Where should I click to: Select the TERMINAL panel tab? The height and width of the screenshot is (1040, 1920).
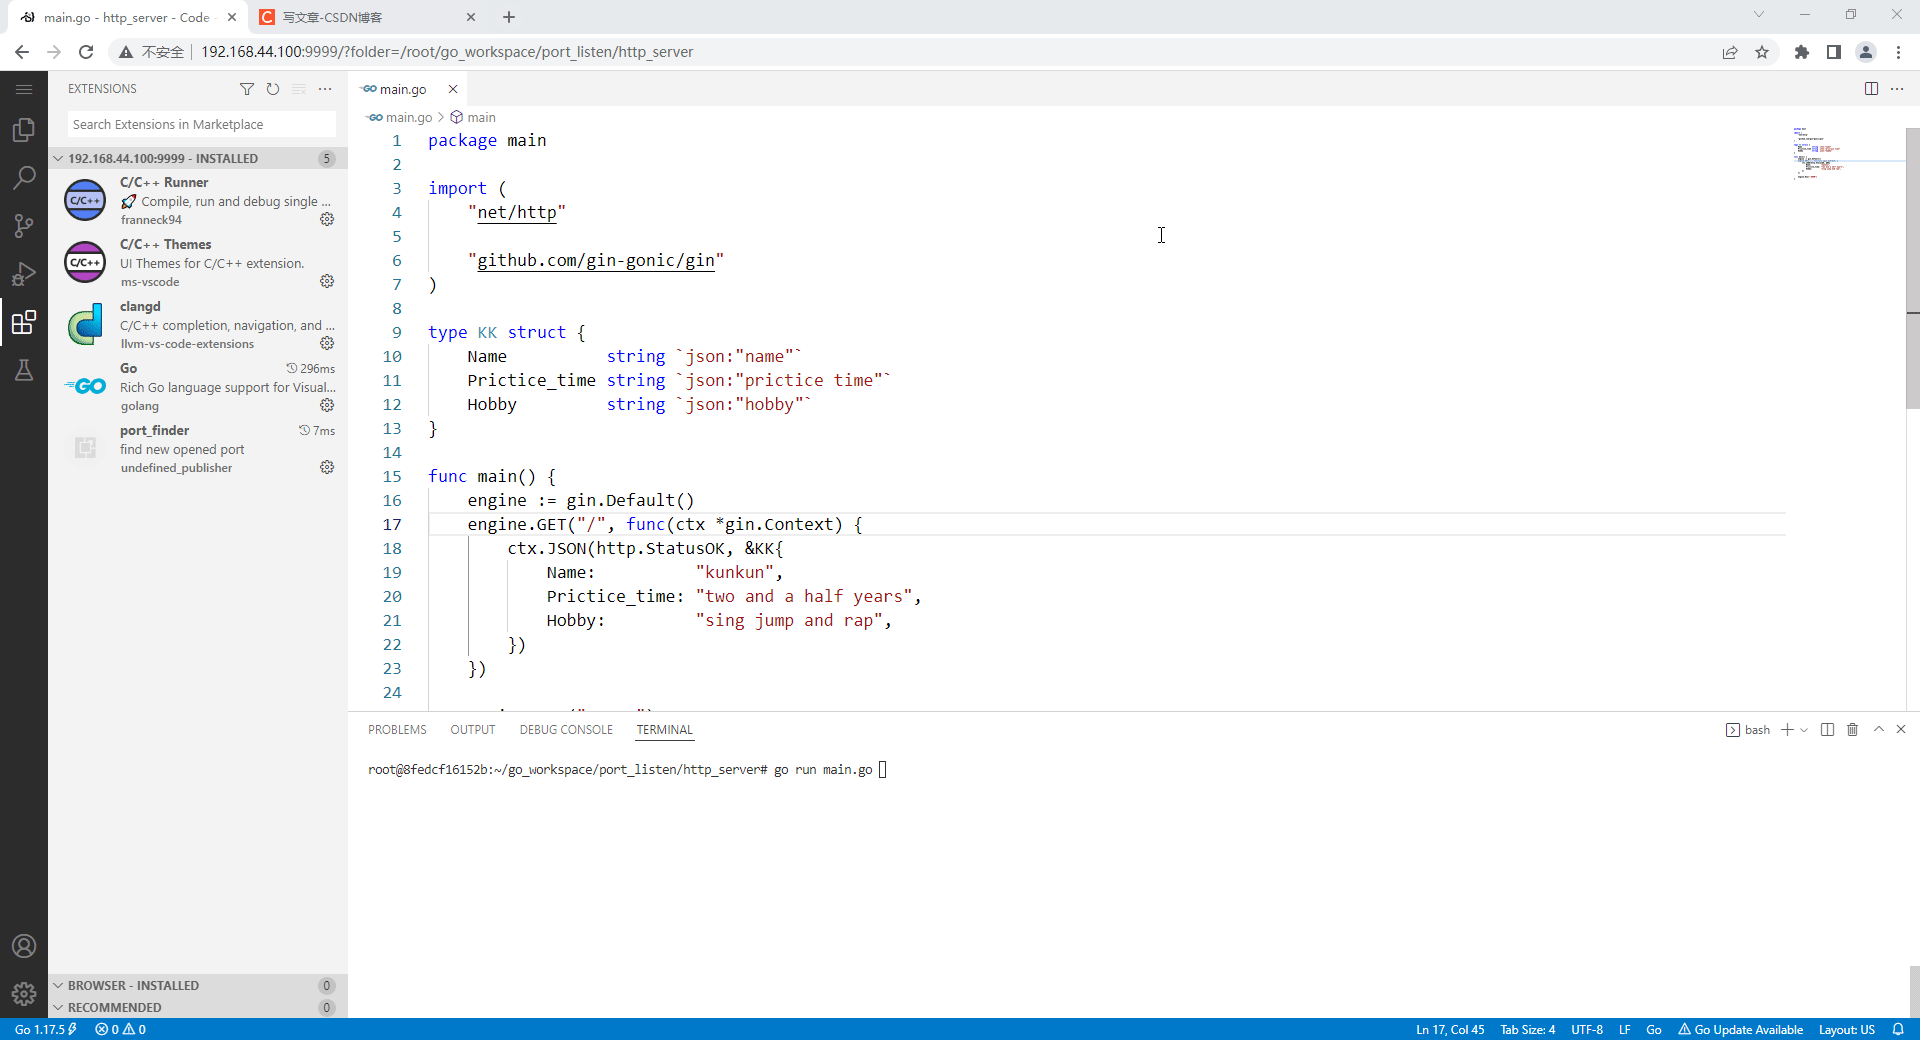point(665,730)
